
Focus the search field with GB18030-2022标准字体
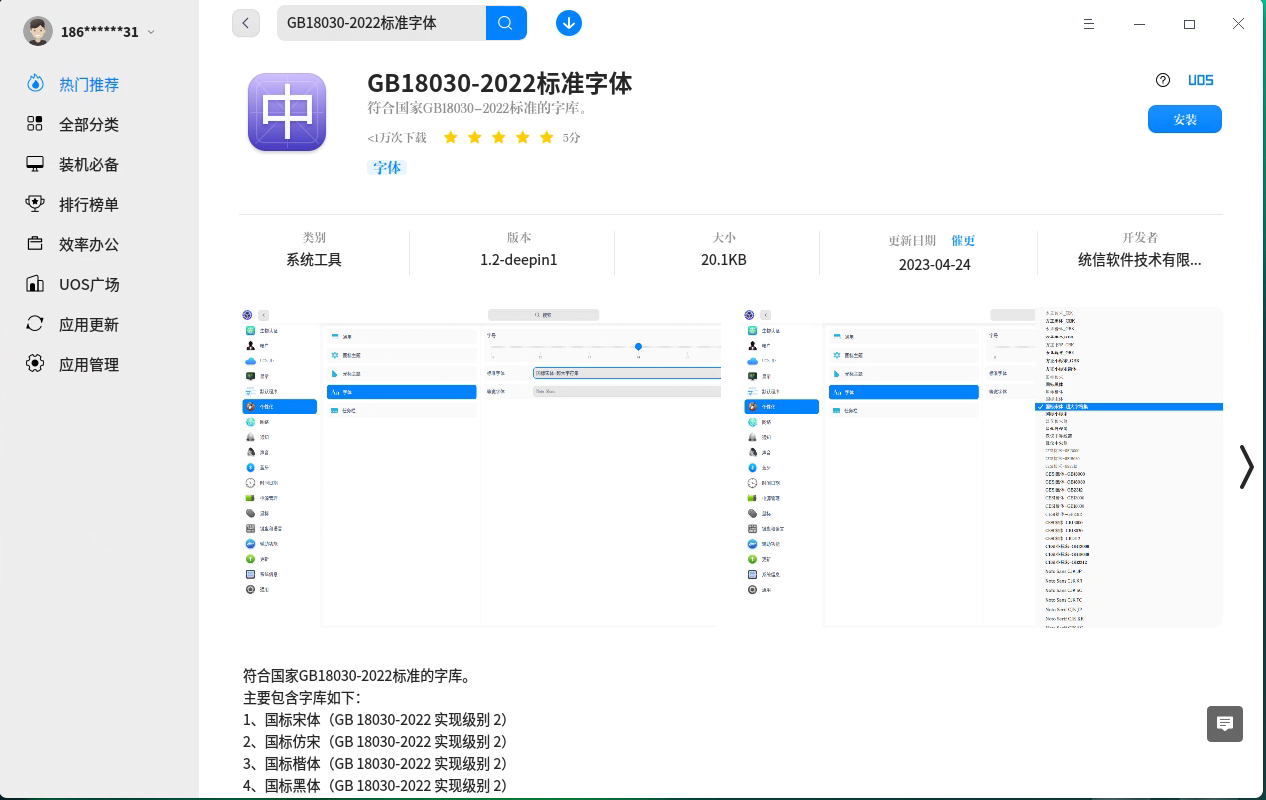(381, 23)
